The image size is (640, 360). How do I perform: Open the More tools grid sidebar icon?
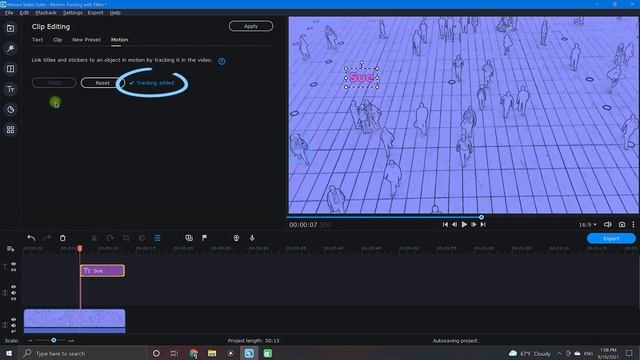11,130
